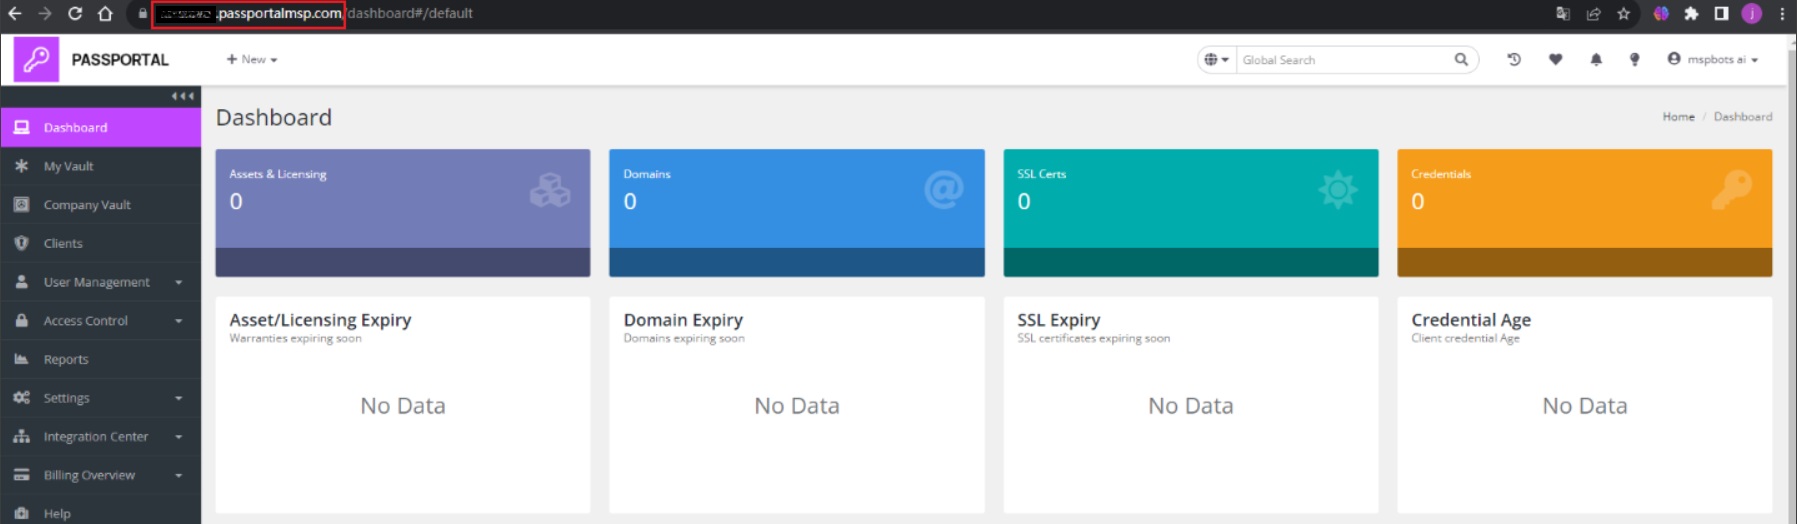This screenshot has height=524, width=1797.
Task: Click the Reports chart icon
Action: (21, 359)
